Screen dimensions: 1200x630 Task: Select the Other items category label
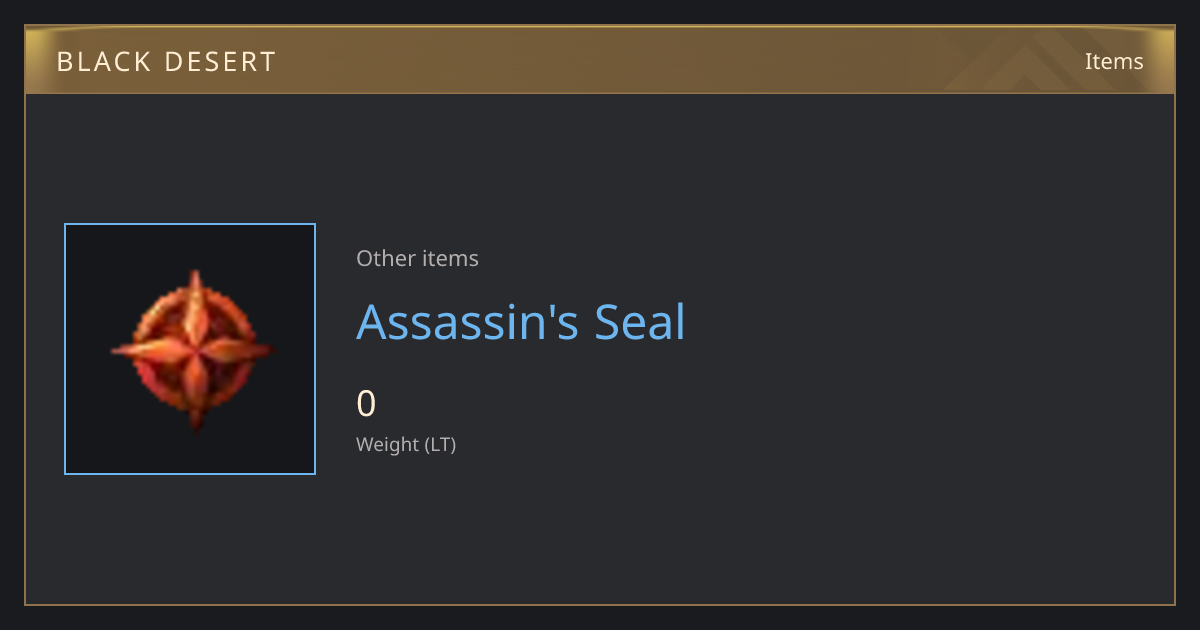pyautogui.click(x=417, y=258)
